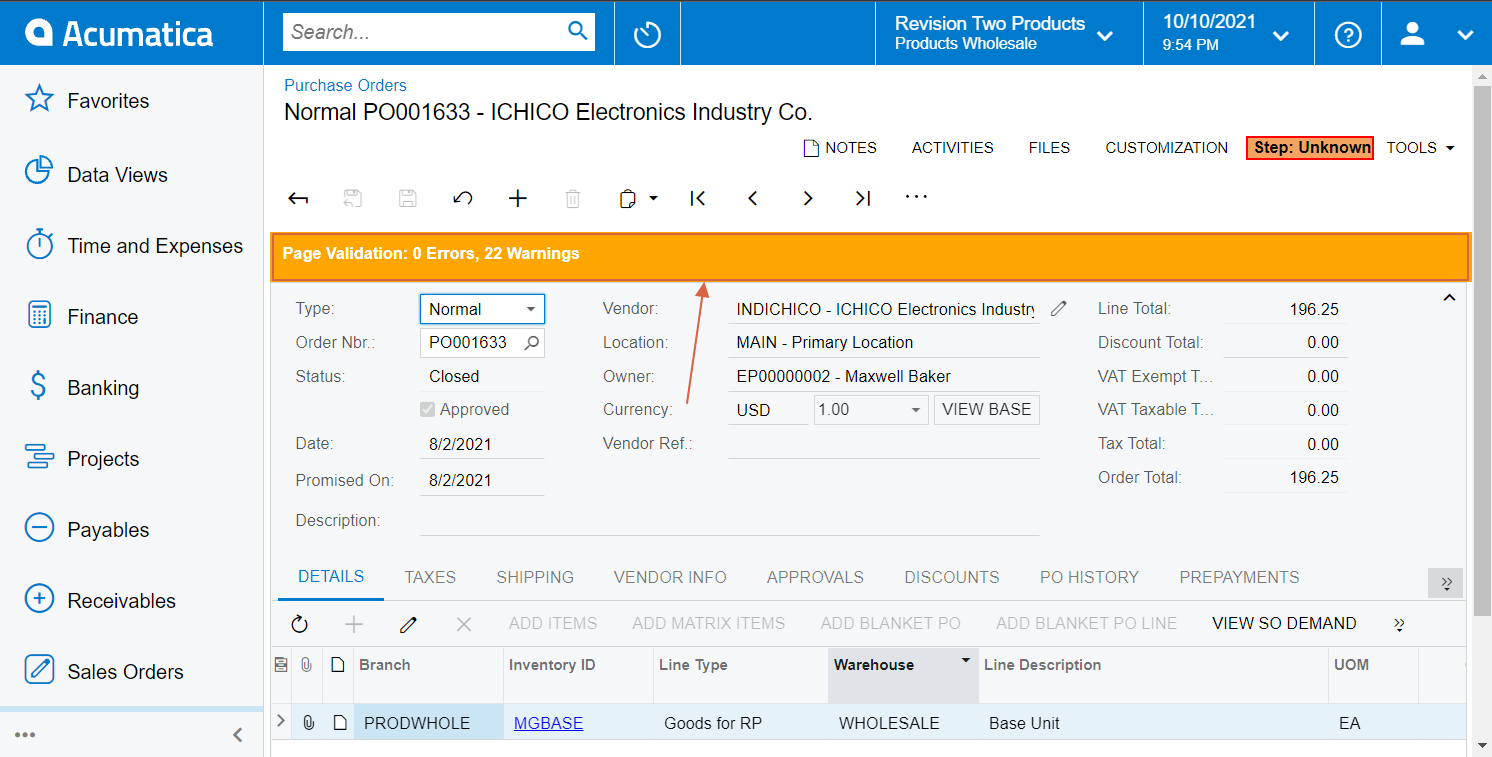Jump to the first record
Screen dimensions: 1492x757
tap(698, 198)
